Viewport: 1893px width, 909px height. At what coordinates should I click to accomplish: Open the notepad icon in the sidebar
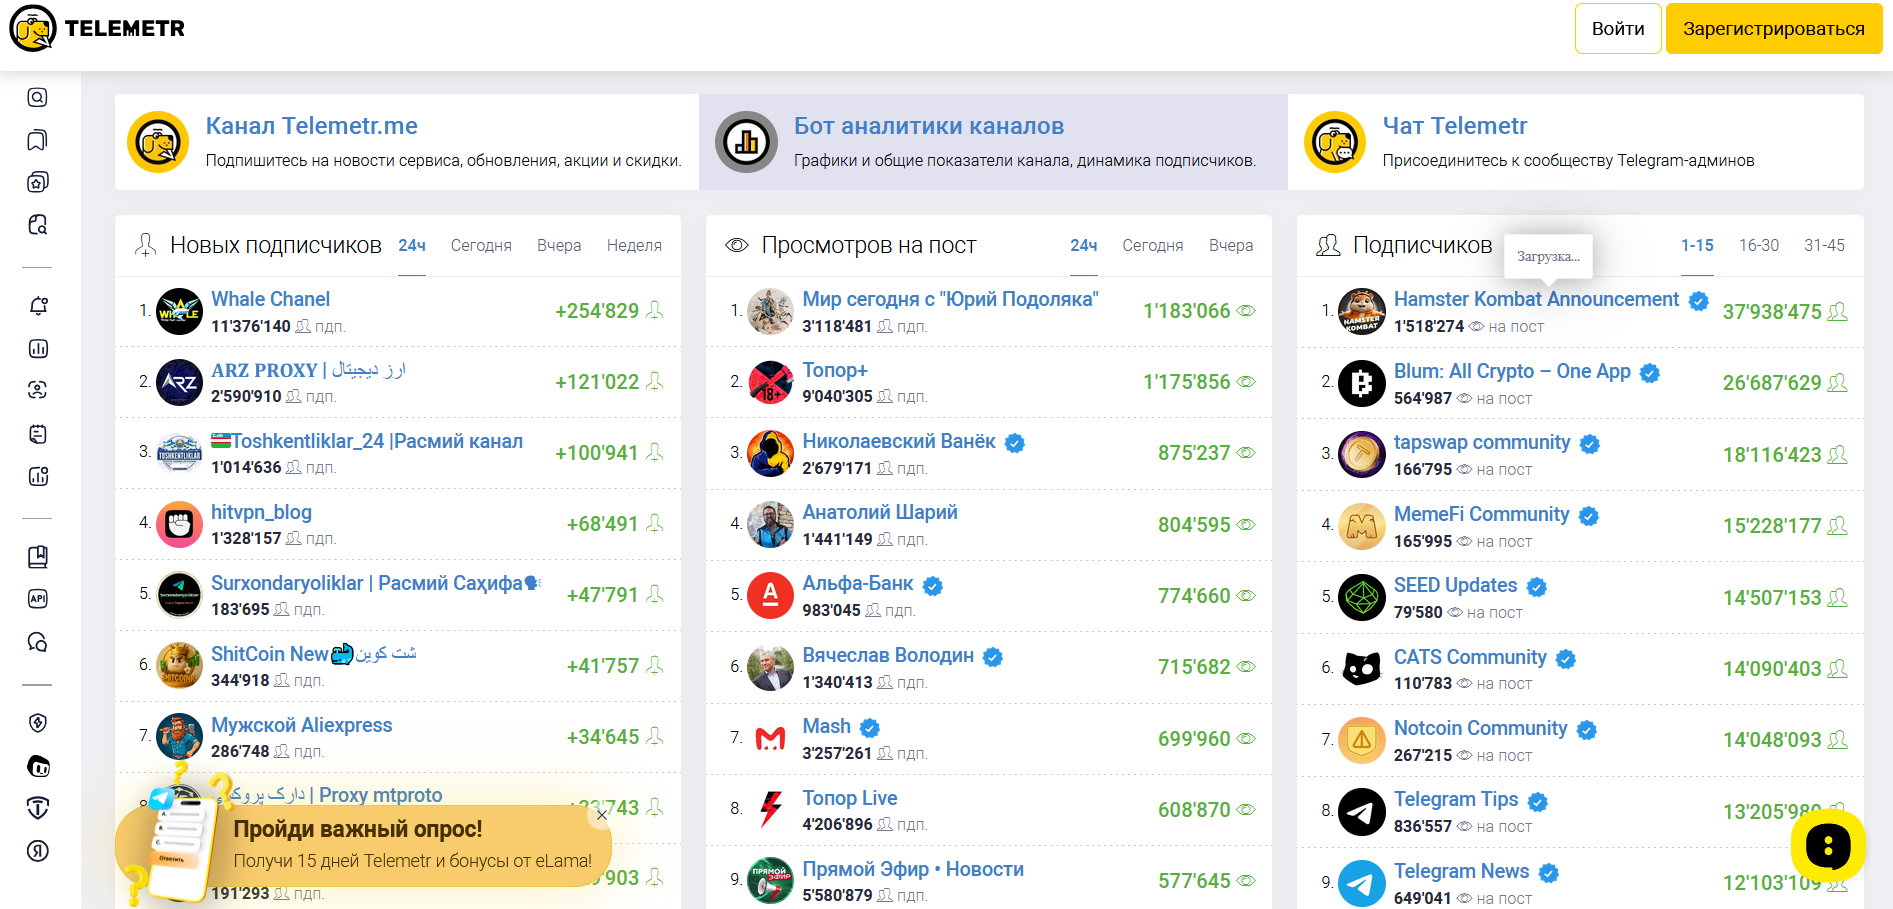[x=37, y=434]
